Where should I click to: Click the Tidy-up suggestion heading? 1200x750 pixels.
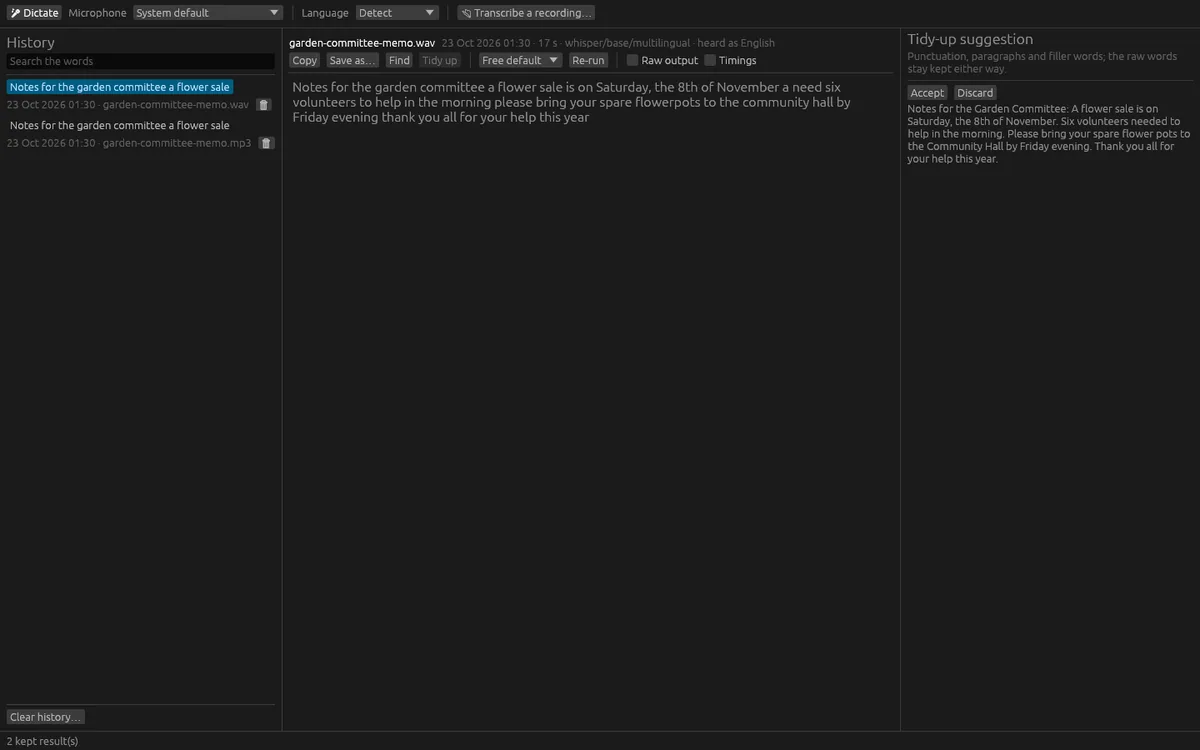970,39
